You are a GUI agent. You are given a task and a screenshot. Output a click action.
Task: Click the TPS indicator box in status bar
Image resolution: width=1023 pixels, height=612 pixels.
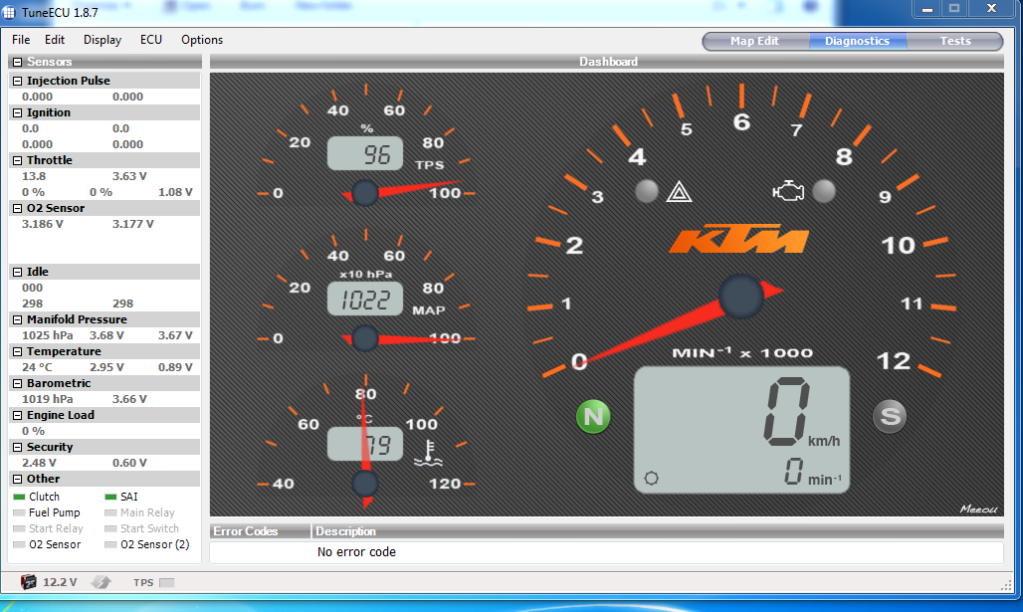click(x=167, y=582)
